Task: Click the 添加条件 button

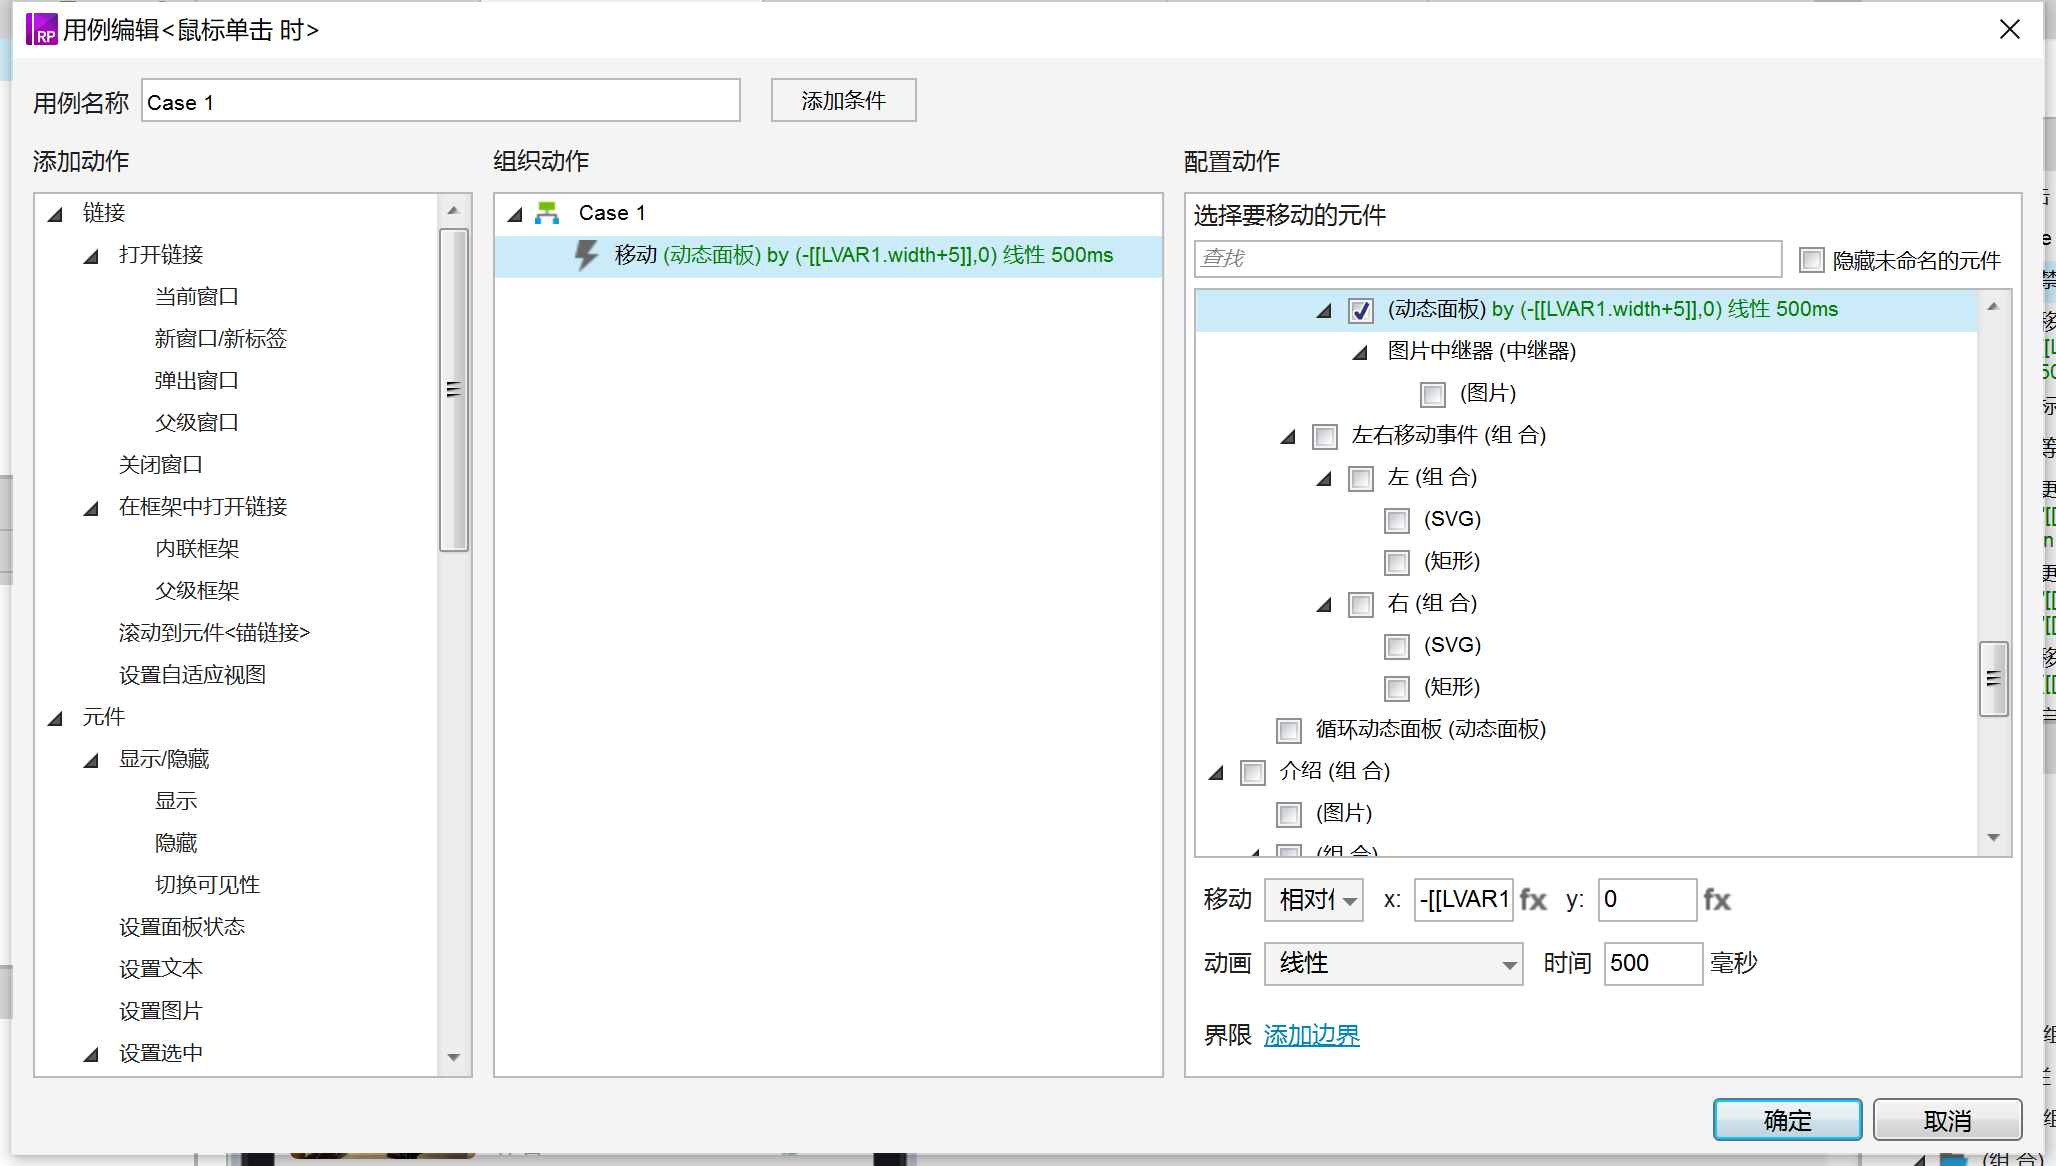Action: [843, 101]
